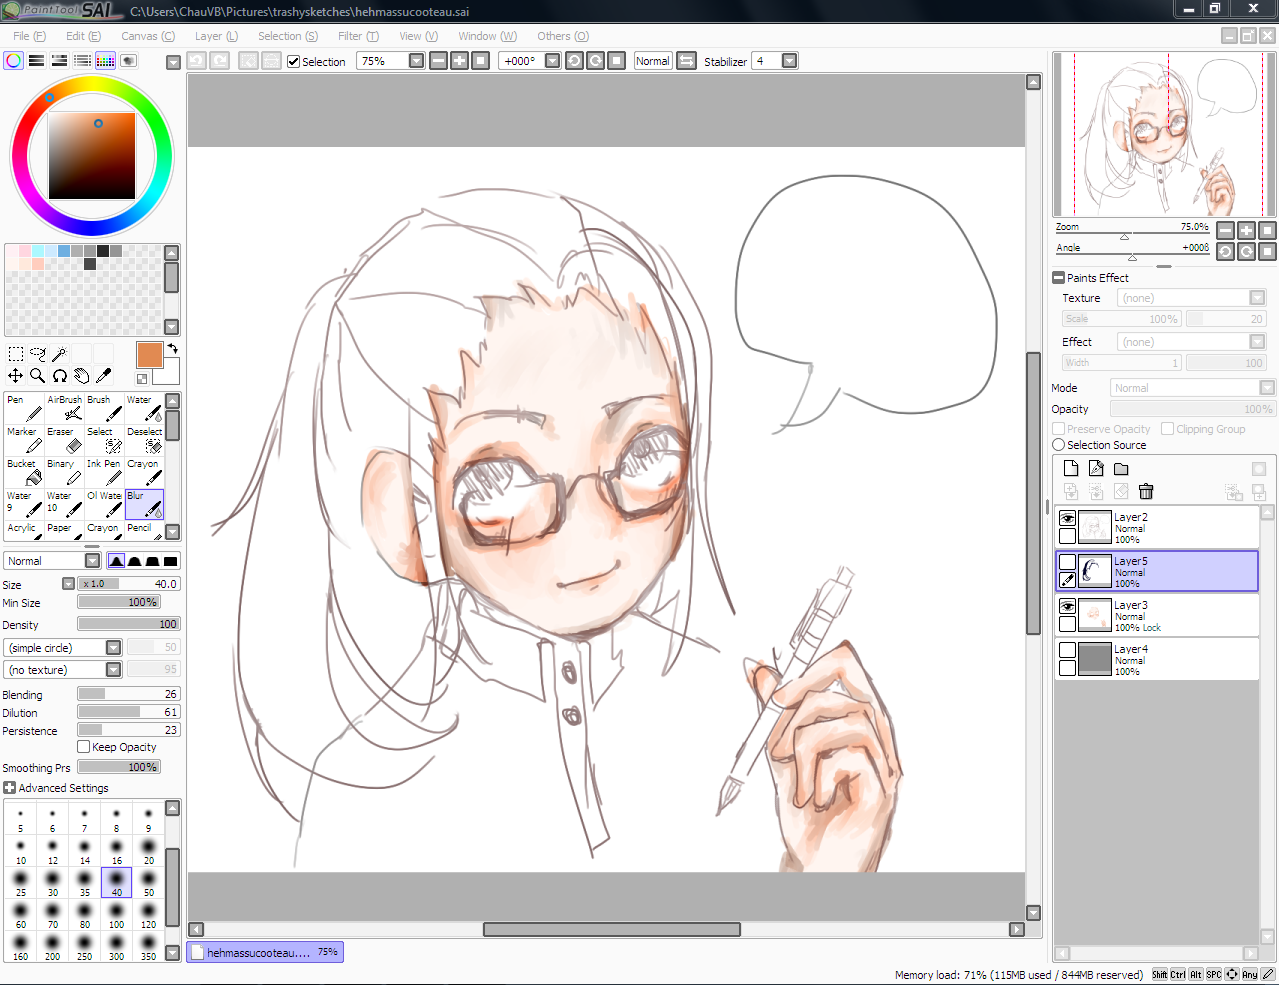
Task: Expand the Stabilizer value dropdown
Action: click(789, 61)
